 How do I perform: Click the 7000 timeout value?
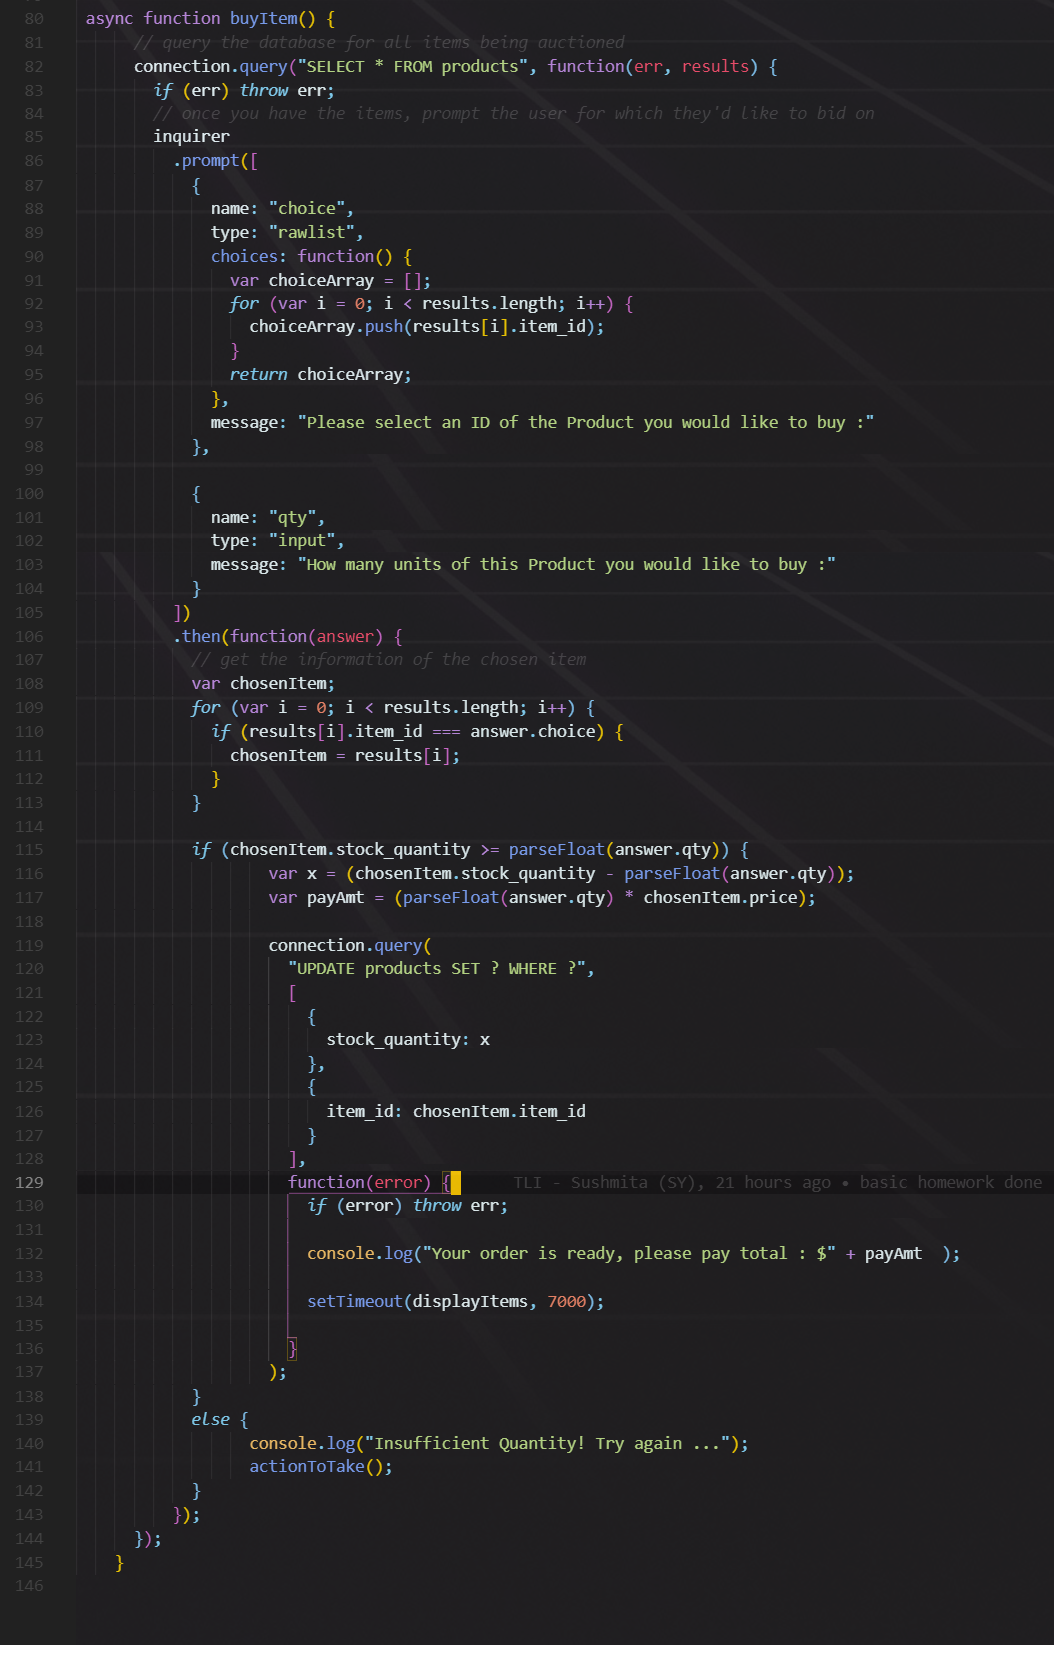[566, 1301]
